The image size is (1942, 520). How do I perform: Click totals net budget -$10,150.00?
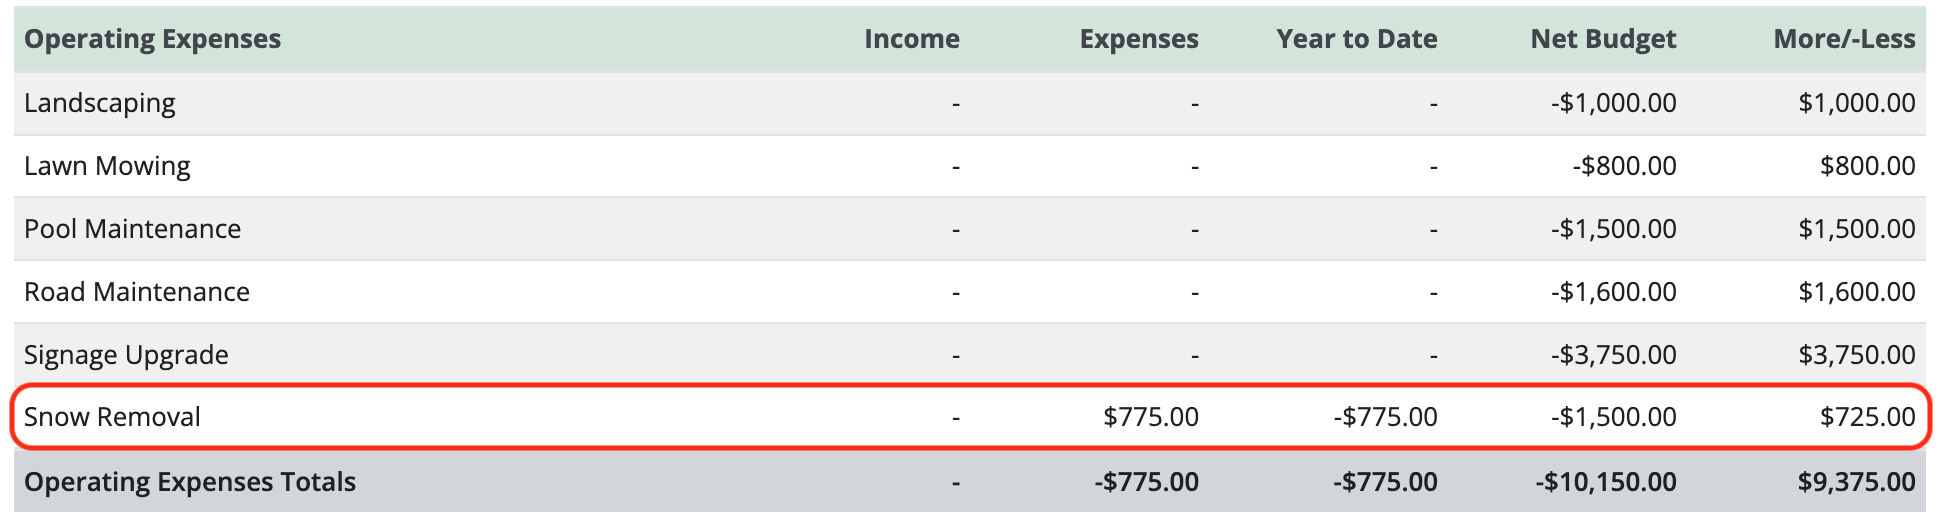pyautogui.click(x=1606, y=482)
